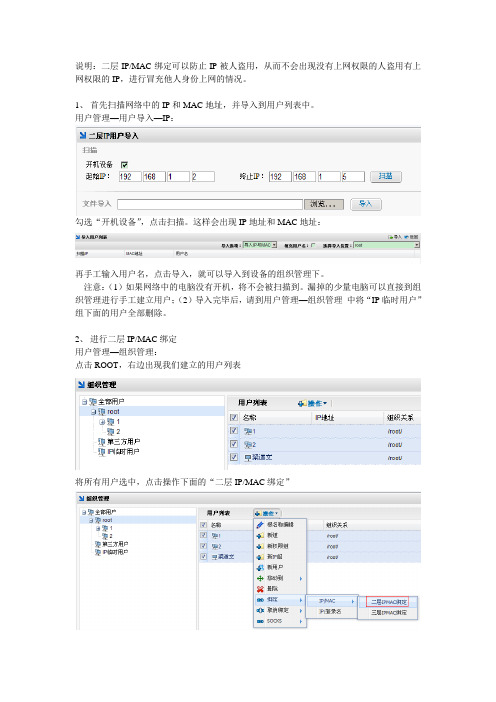This screenshot has width=496, height=702.
Task: Expand group 1 in lower 组织管理 tree
Action: [98, 528]
